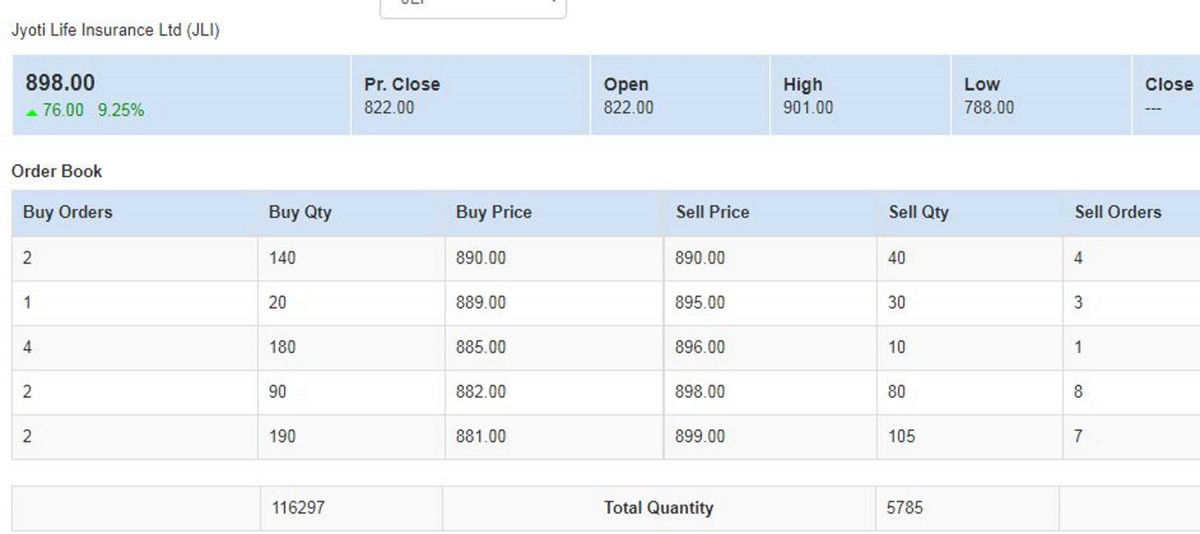
Task: Select the 898.00 last traded price
Action: coord(60,83)
